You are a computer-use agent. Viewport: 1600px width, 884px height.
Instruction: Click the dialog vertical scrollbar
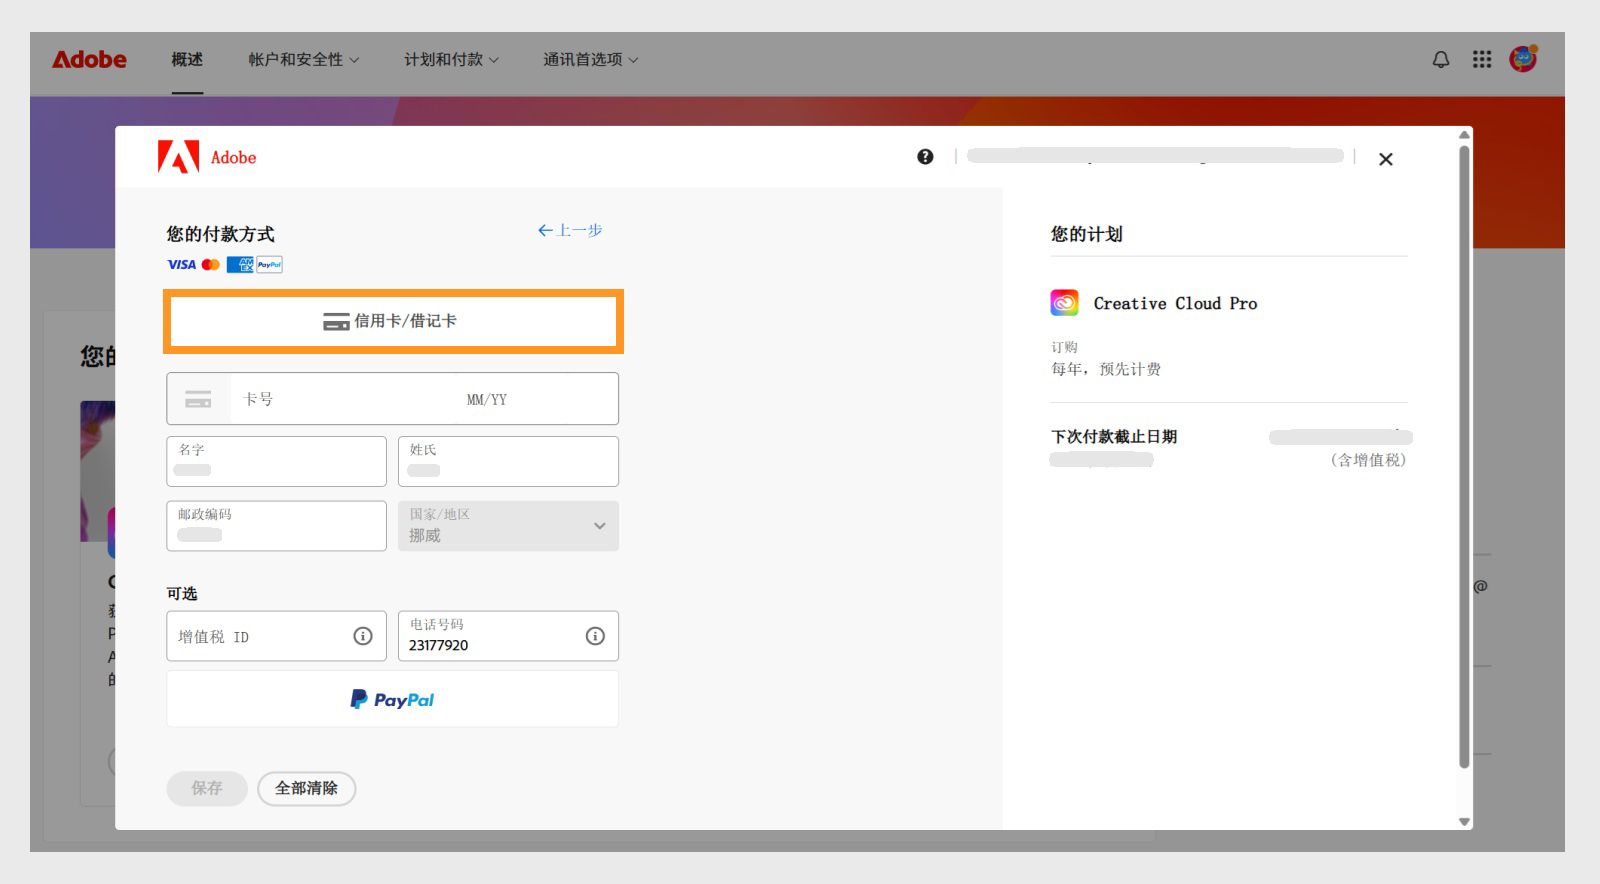click(1464, 456)
